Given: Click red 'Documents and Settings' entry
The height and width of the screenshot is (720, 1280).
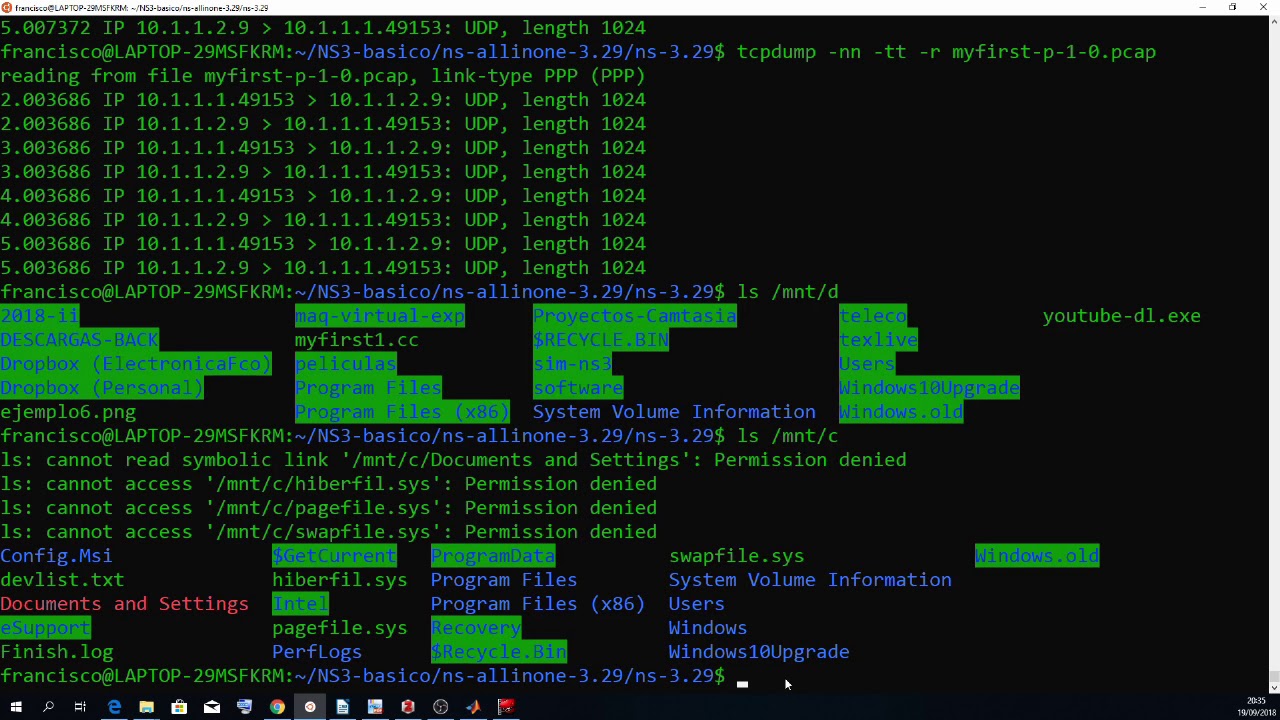Looking at the screenshot, I should point(124,604).
